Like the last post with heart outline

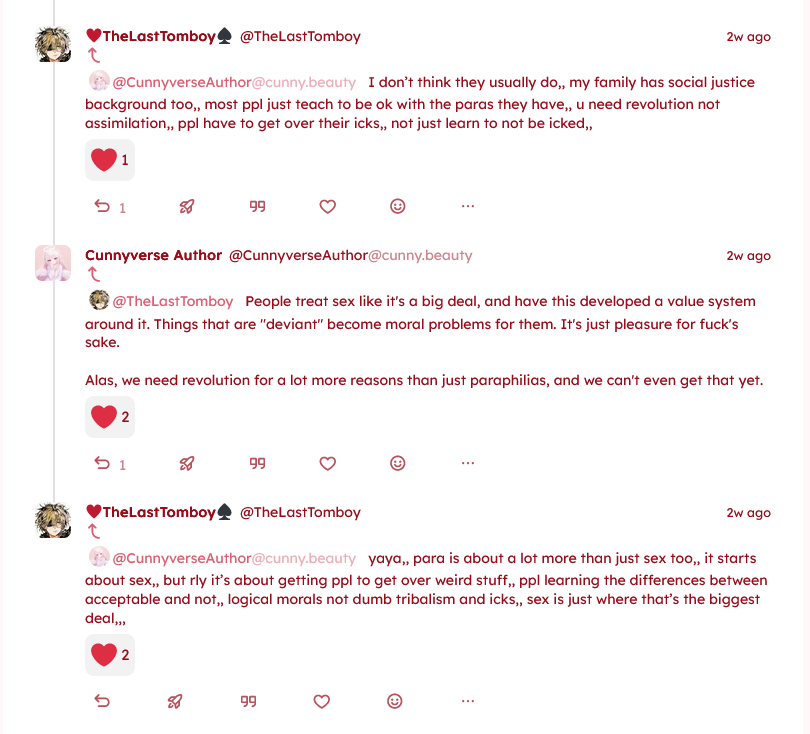point(322,701)
